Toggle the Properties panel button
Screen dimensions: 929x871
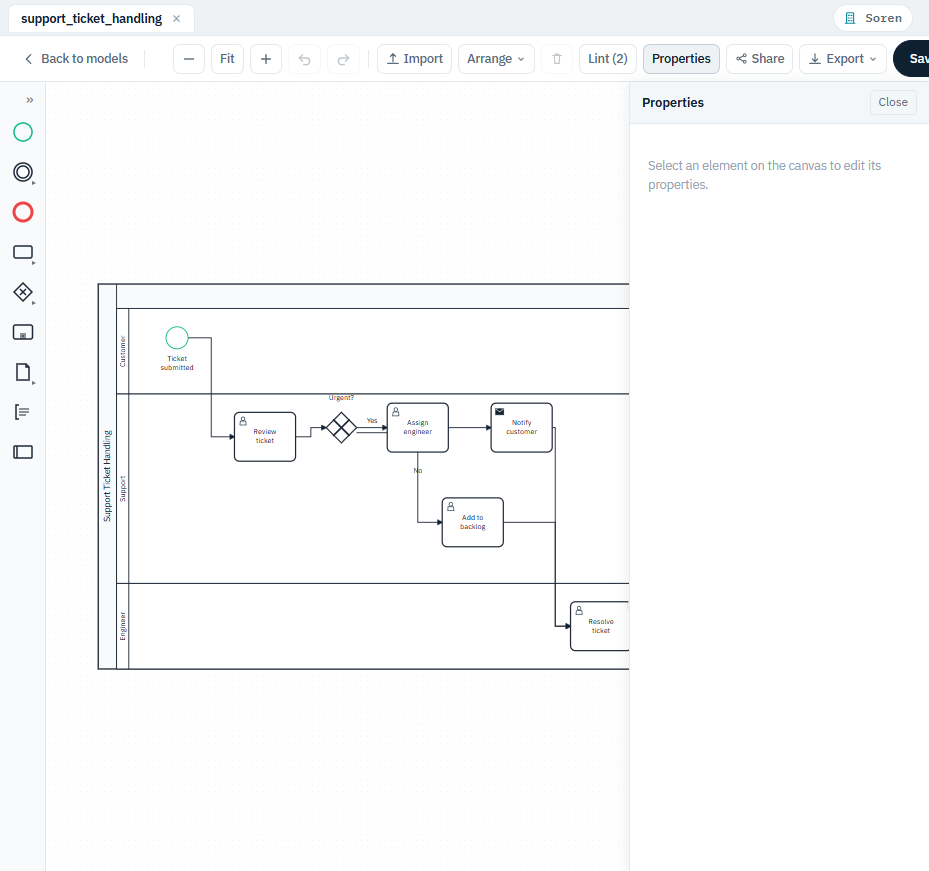point(681,59)
